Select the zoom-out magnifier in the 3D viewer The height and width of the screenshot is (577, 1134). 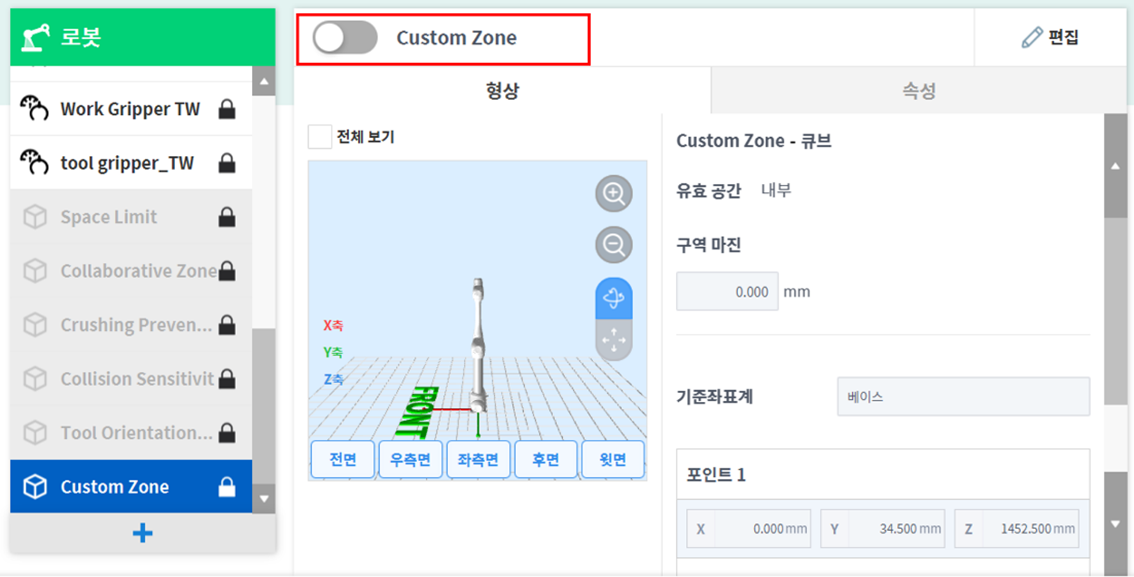click(614, 245)
